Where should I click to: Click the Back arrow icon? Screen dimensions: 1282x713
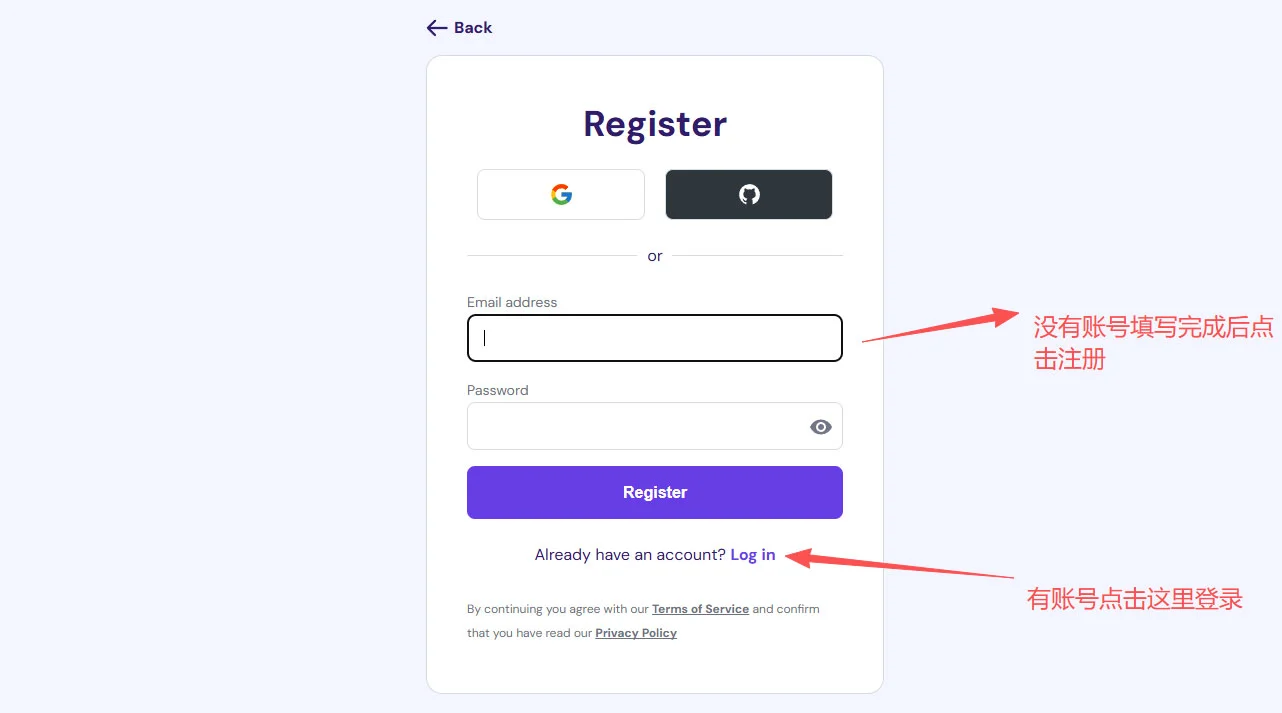coord(436,28)
